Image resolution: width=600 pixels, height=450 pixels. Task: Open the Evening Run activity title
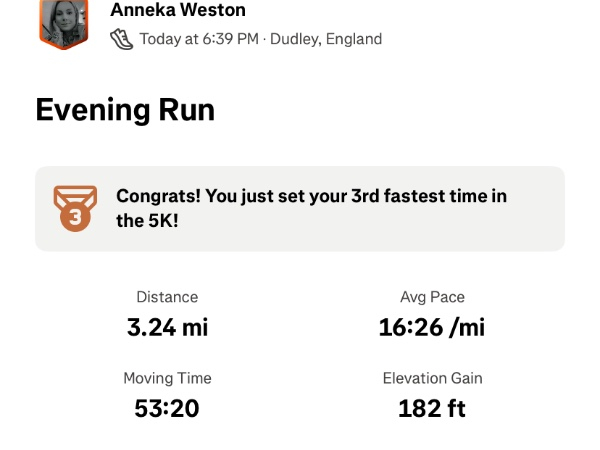tap(125, 109)
